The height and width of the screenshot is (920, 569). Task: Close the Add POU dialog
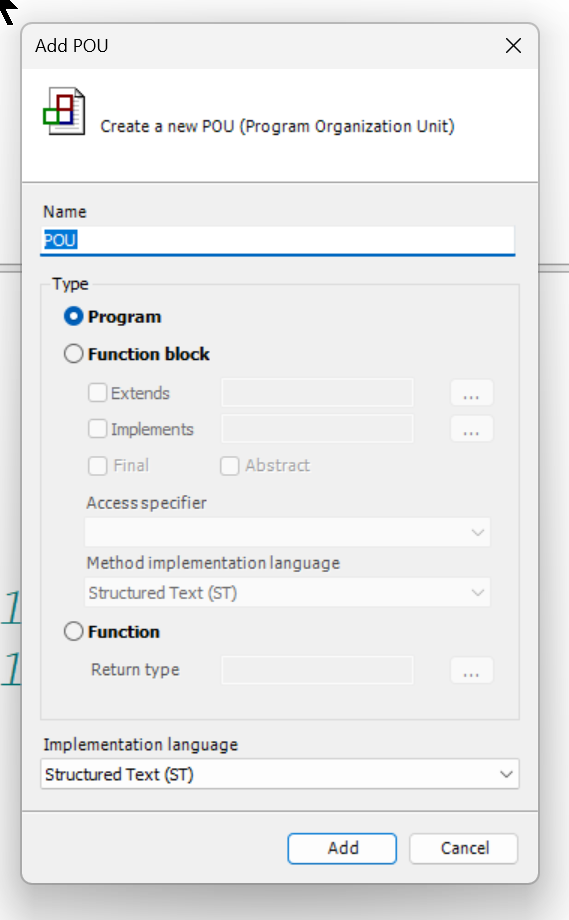[513, 46]
